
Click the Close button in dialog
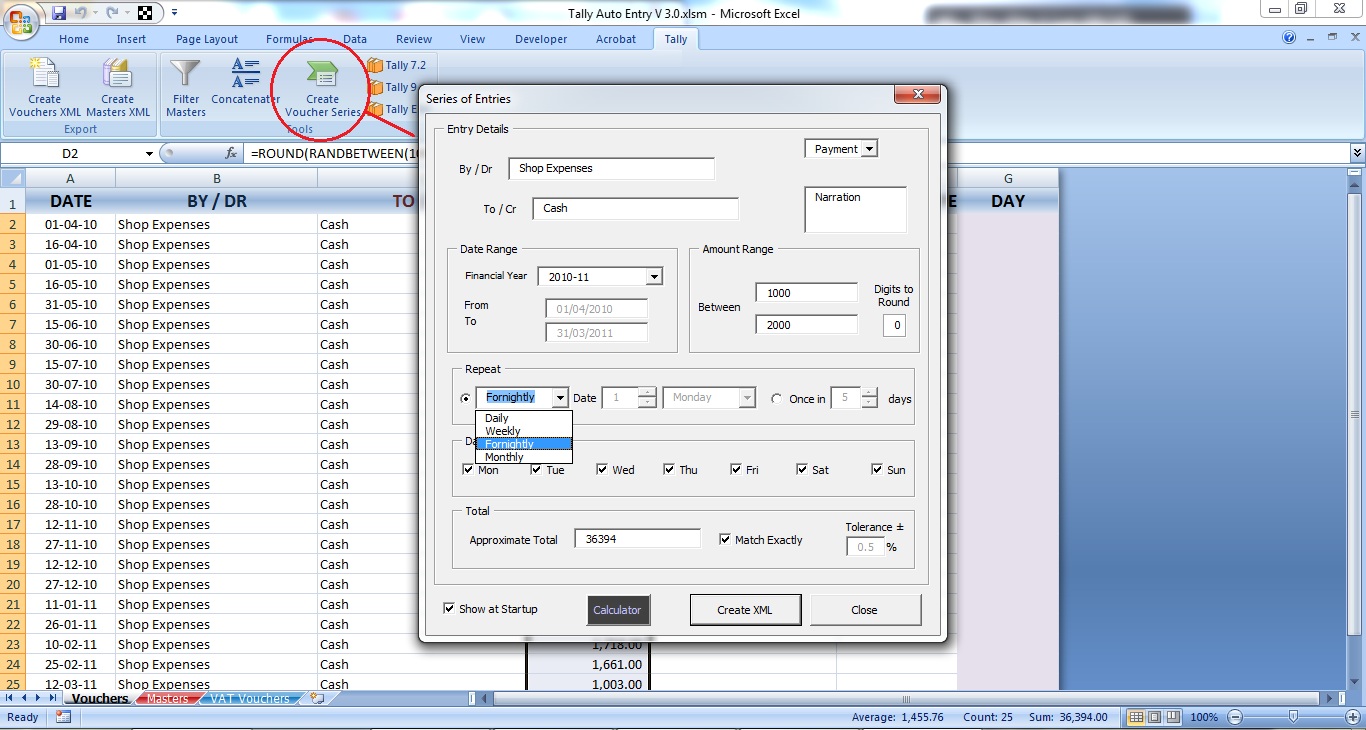pos(865,610)
